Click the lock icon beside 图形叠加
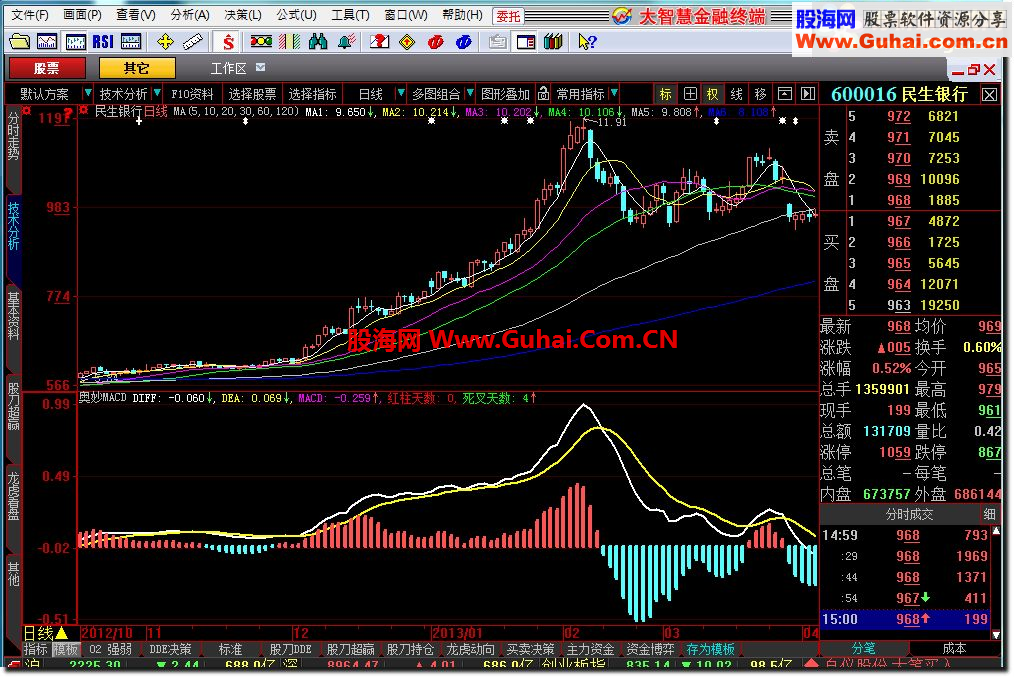 [544, 94]
